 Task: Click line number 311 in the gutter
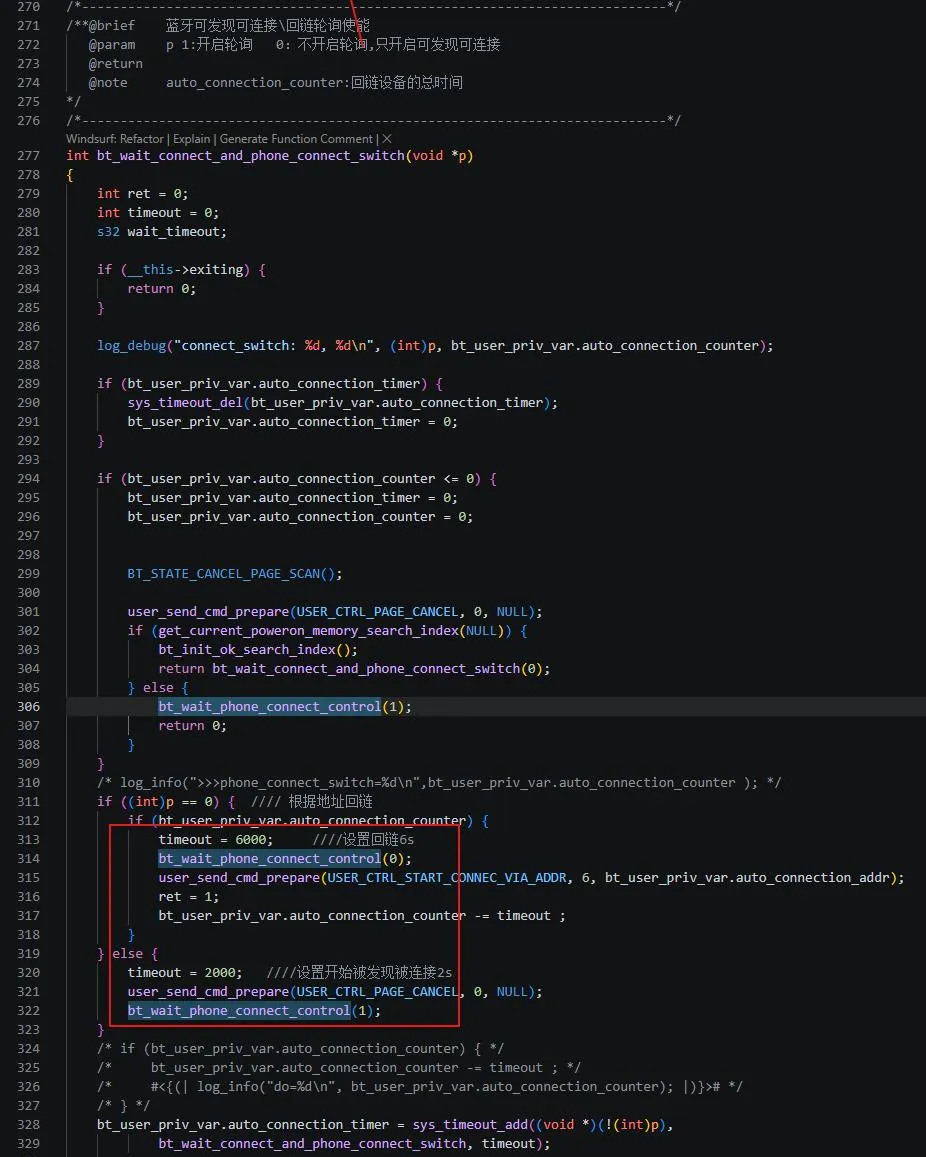point(29,801)
